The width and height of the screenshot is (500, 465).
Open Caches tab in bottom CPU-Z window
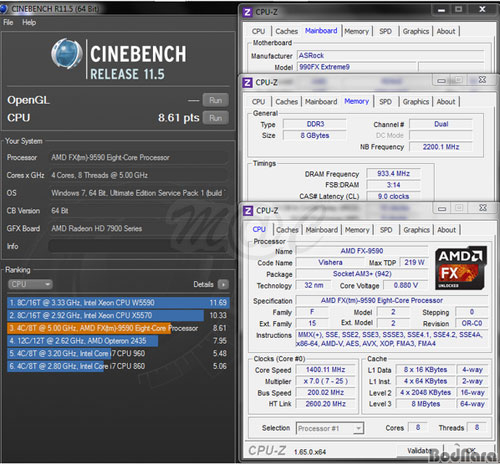(287, 230)
